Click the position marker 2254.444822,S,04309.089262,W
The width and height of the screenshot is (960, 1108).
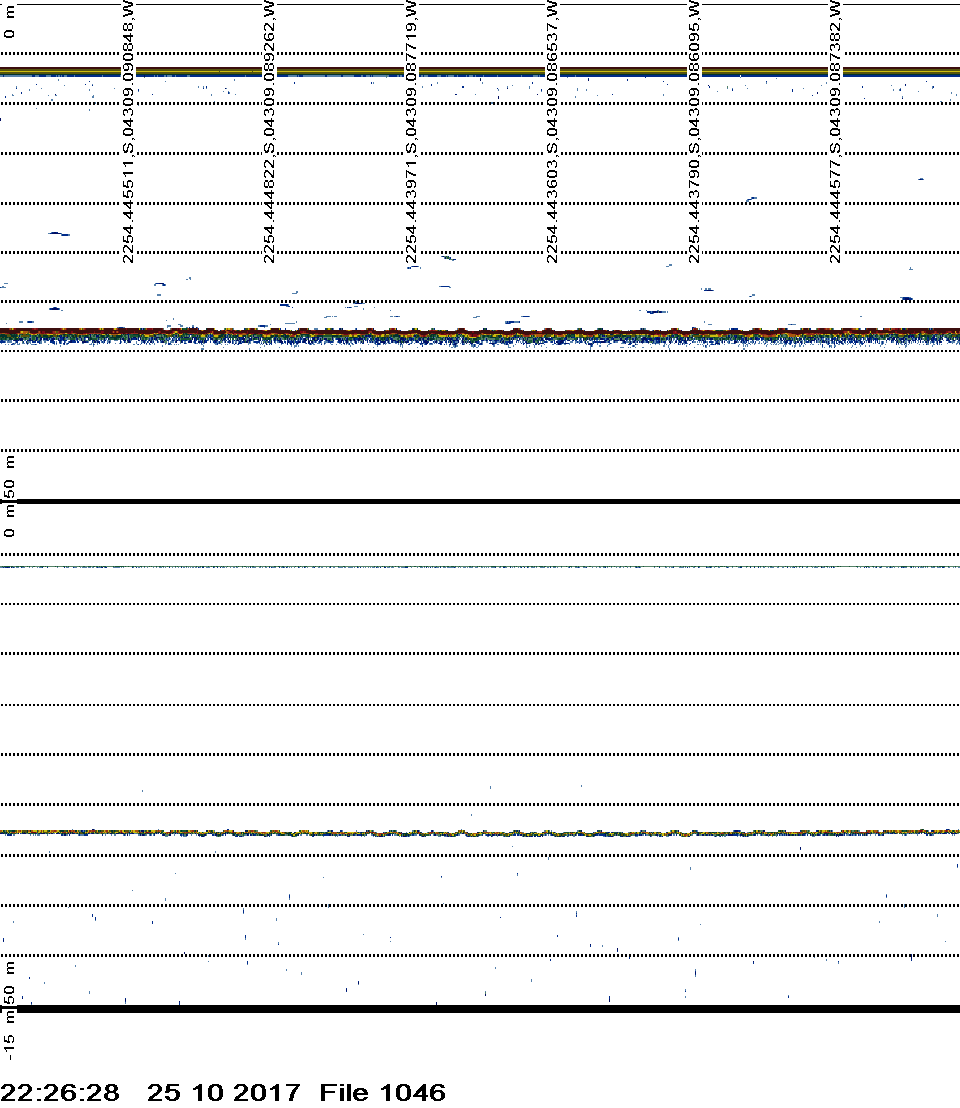[269, 132]
